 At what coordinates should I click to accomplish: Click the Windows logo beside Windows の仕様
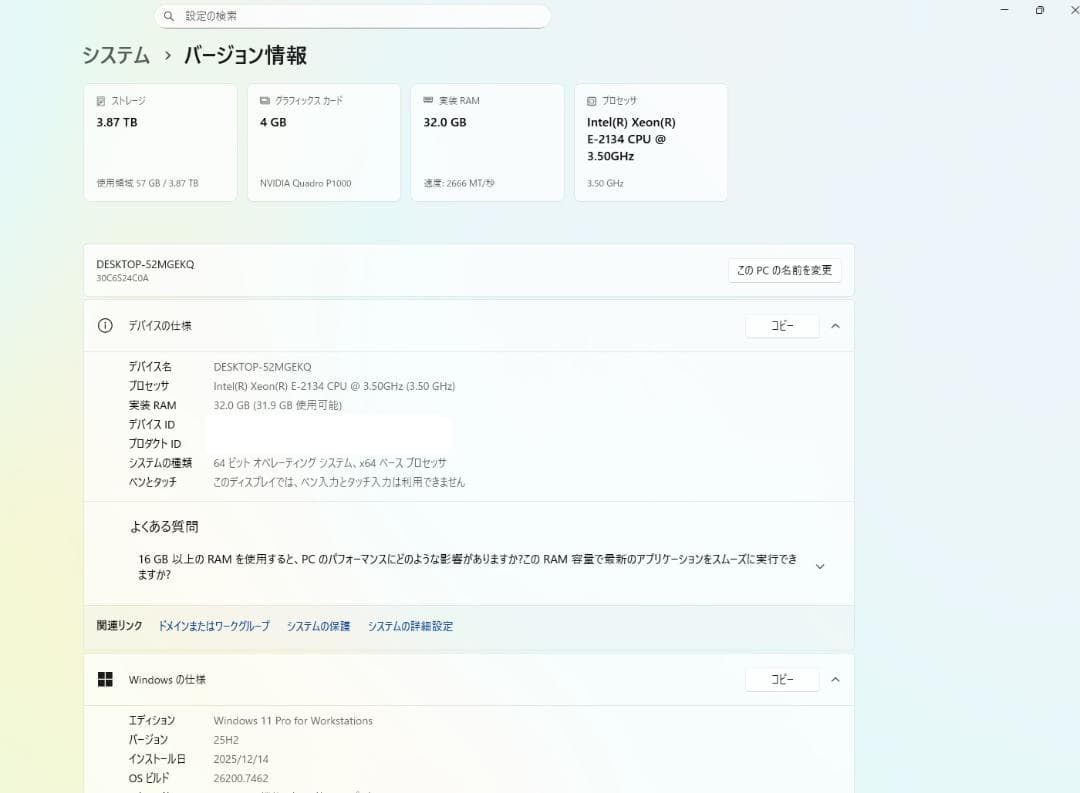click(x=105, y=678)
